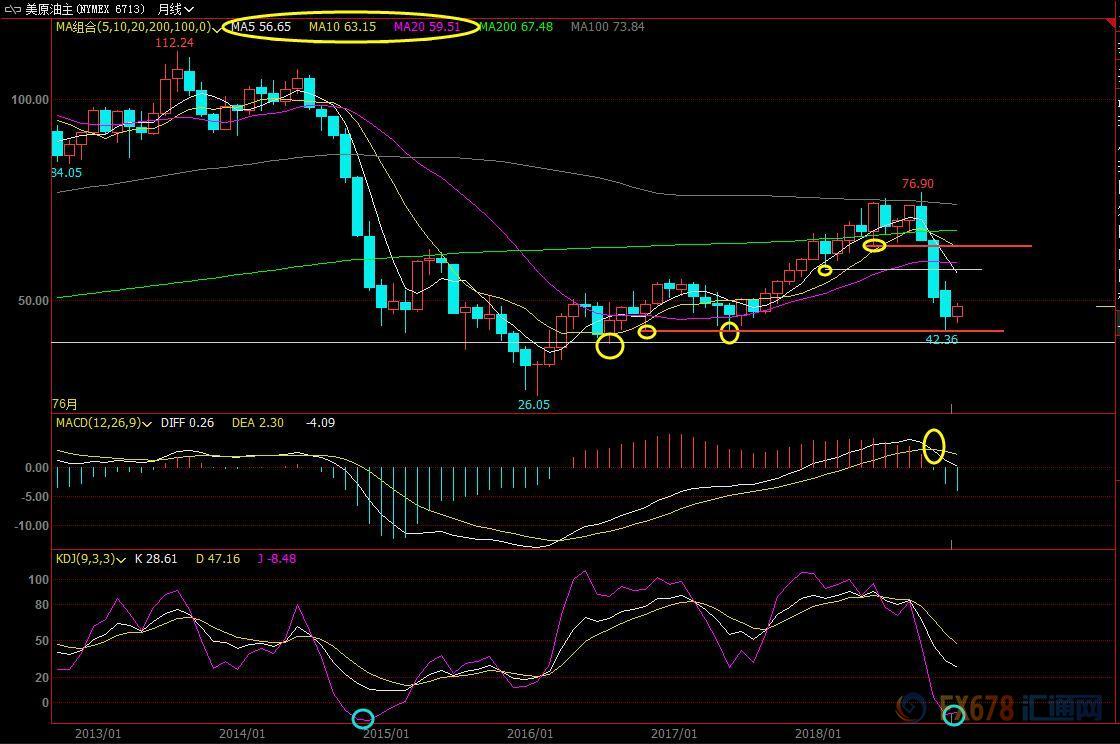Image resolution: width=1120 pixels, height=744 pixels.
Task: Click the link icon beside 美原油主 title
Action: pyautogui.click(x=11, y=8)
